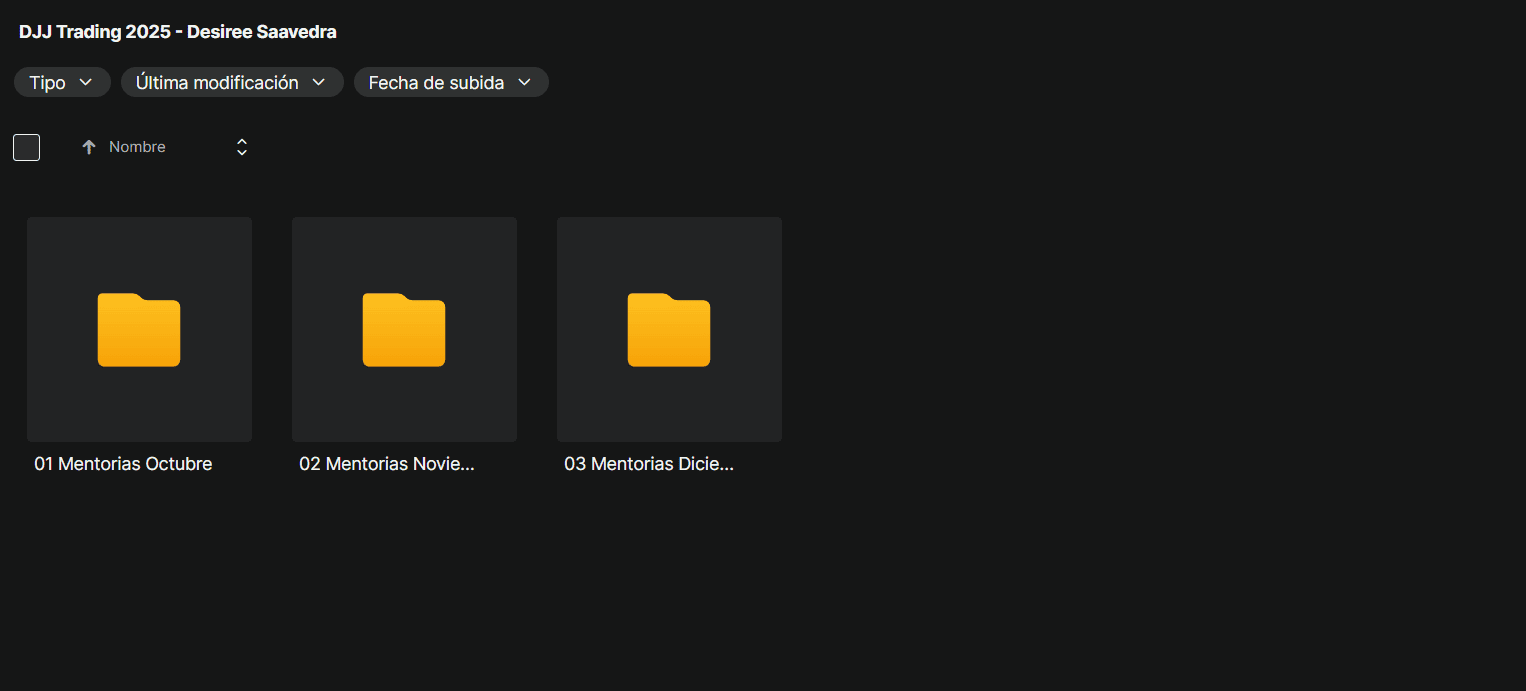Click the 03 Mentorias Dicie... folder name
This screenshot has height=691, width=1526.
pyautogui.click(x=649, y=464)
